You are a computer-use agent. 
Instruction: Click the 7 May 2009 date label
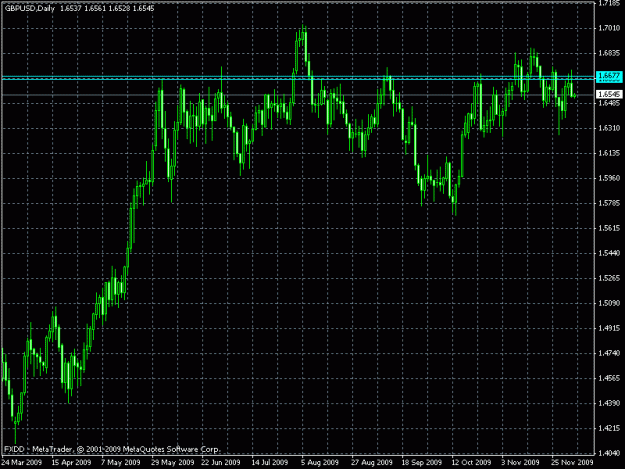coord(121,463)
